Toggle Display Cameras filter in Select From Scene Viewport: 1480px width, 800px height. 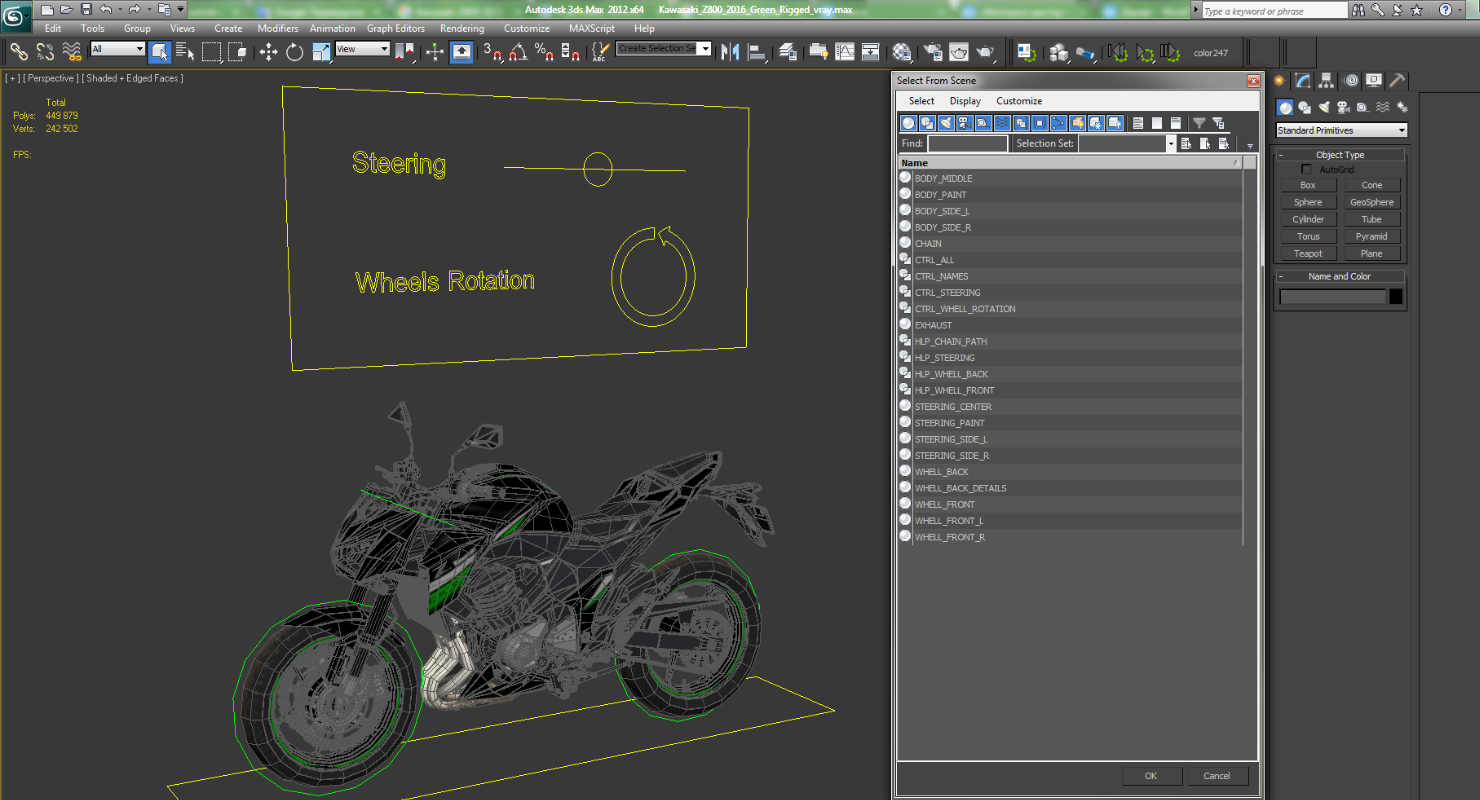pyautogui.click(x=965, y=123)
